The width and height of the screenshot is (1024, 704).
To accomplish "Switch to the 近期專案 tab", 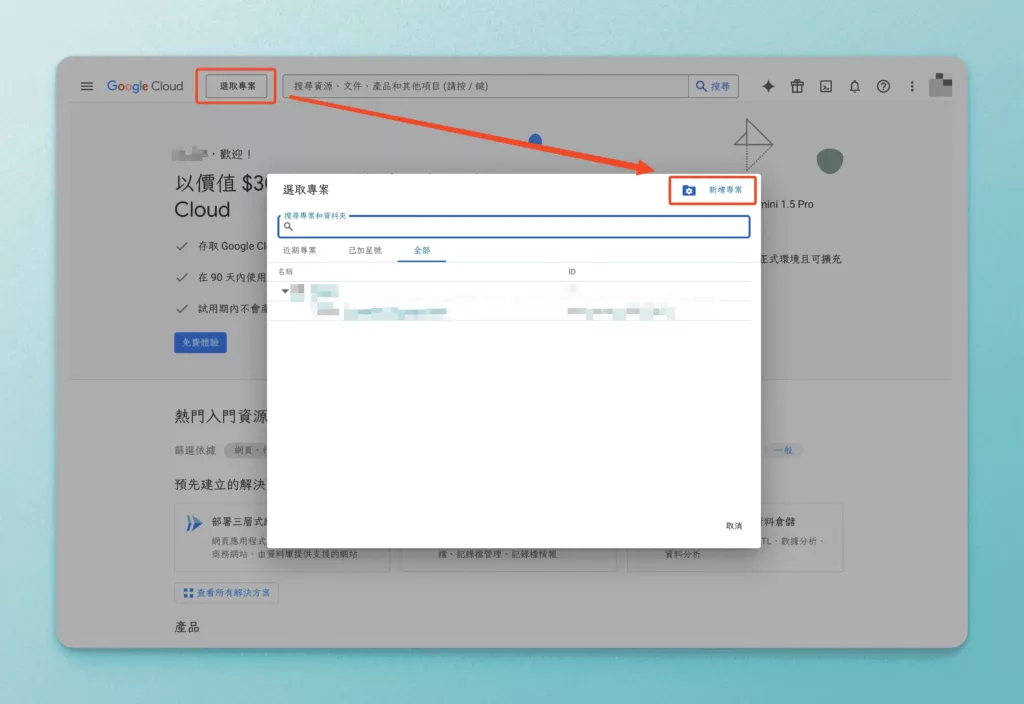I will point(299,250).
